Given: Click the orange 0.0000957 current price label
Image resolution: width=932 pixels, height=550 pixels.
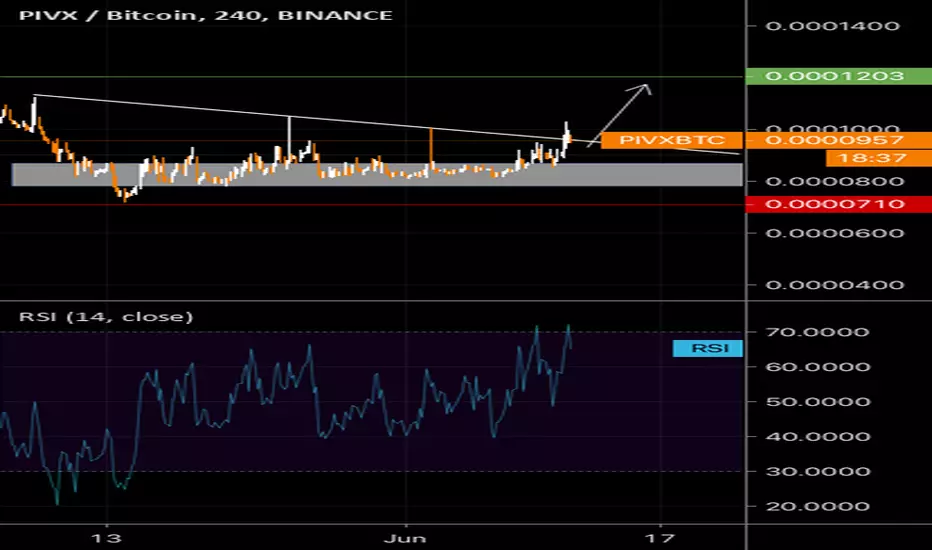Looking at the screenshot, I should point(839,140).
